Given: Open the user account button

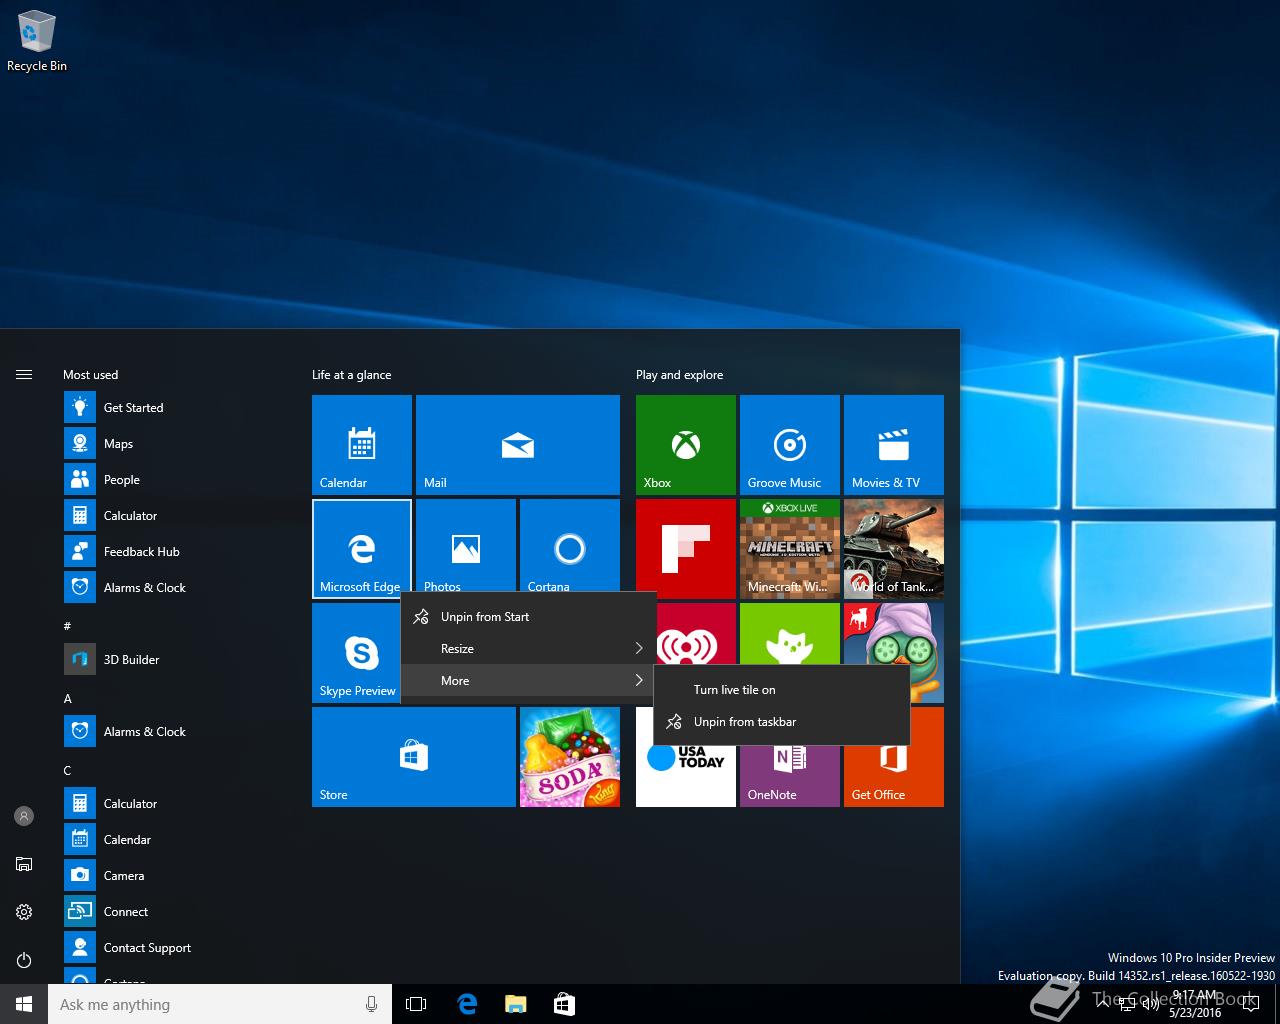Looking at the screenshot, I should tap(24, 816).
